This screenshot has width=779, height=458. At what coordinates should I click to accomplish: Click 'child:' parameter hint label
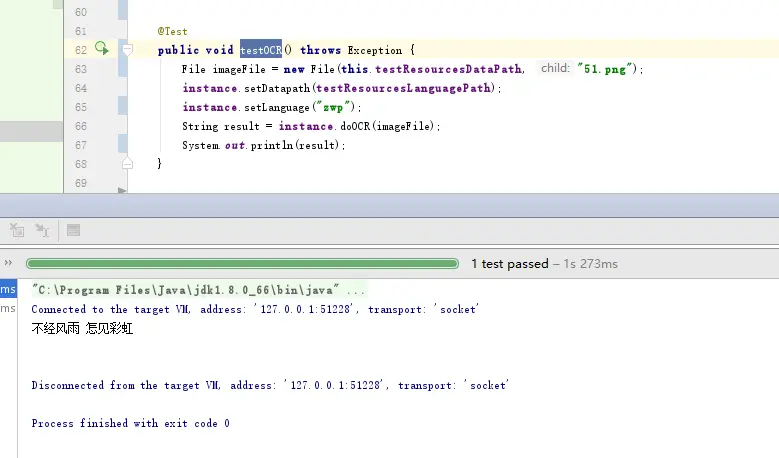pos(555,68)
